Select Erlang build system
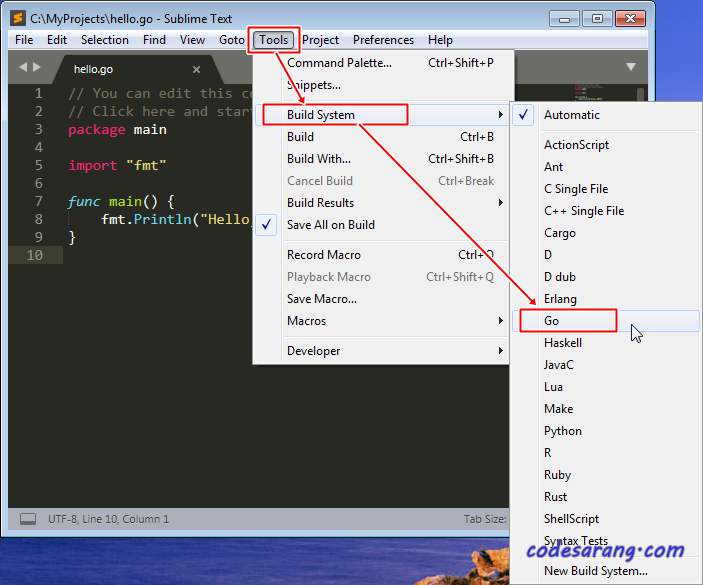This screenshot has height=585, width=703. 606,299
